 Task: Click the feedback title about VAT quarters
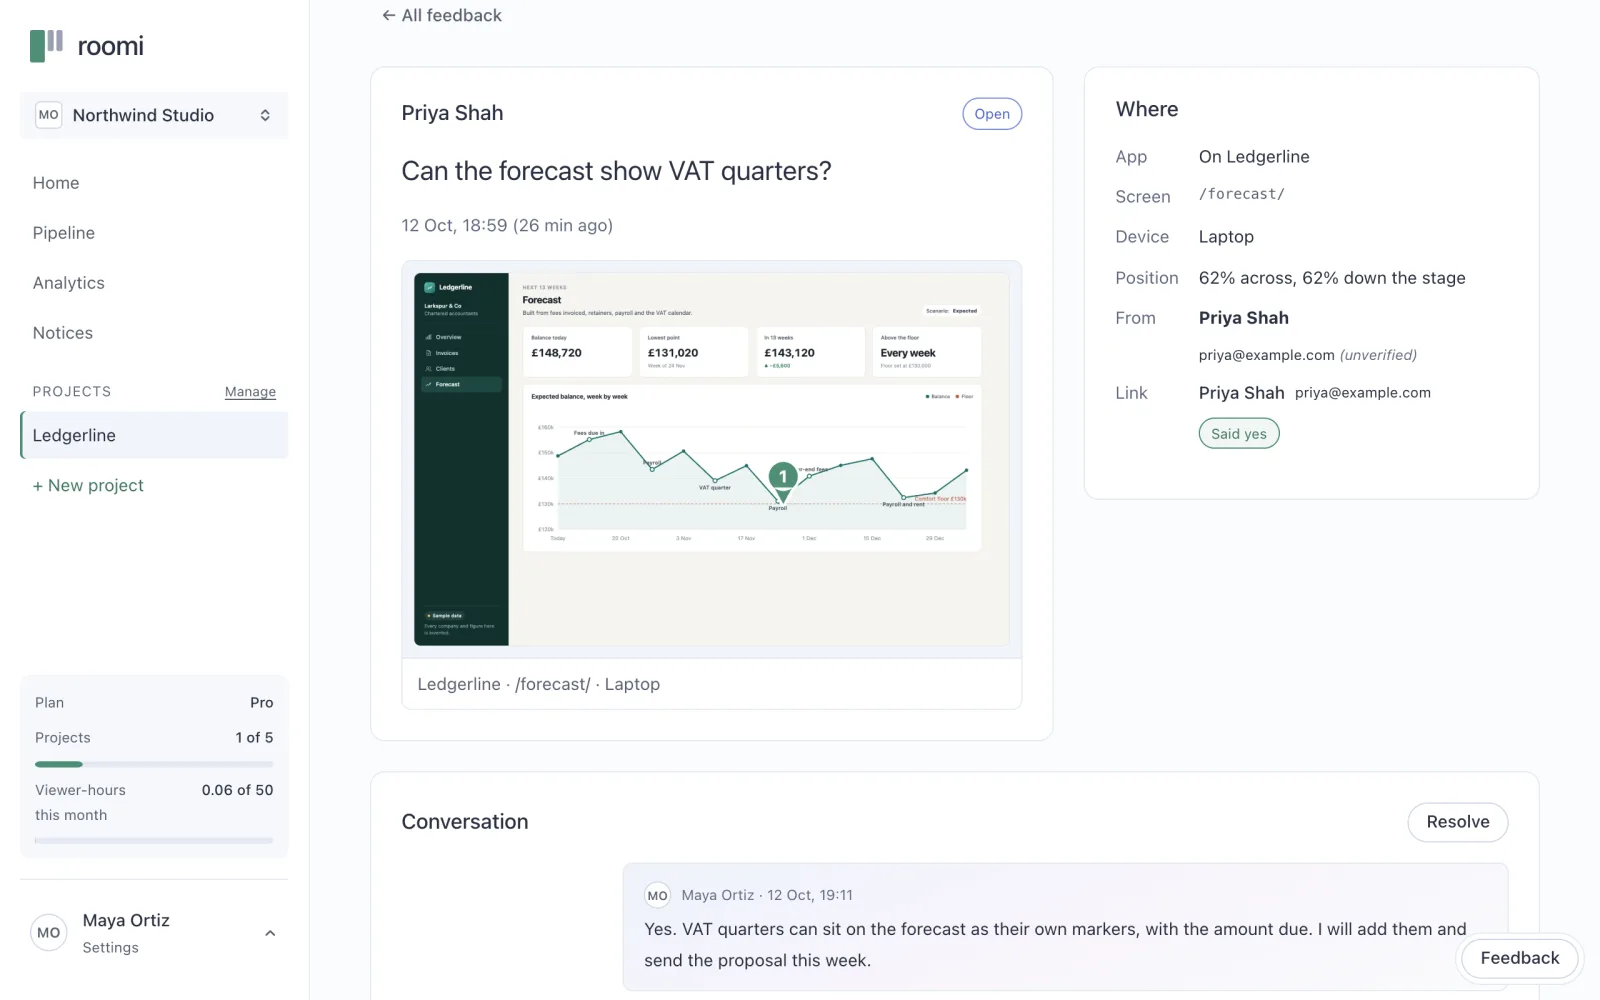pyautogui.click(x=616, y=171)
